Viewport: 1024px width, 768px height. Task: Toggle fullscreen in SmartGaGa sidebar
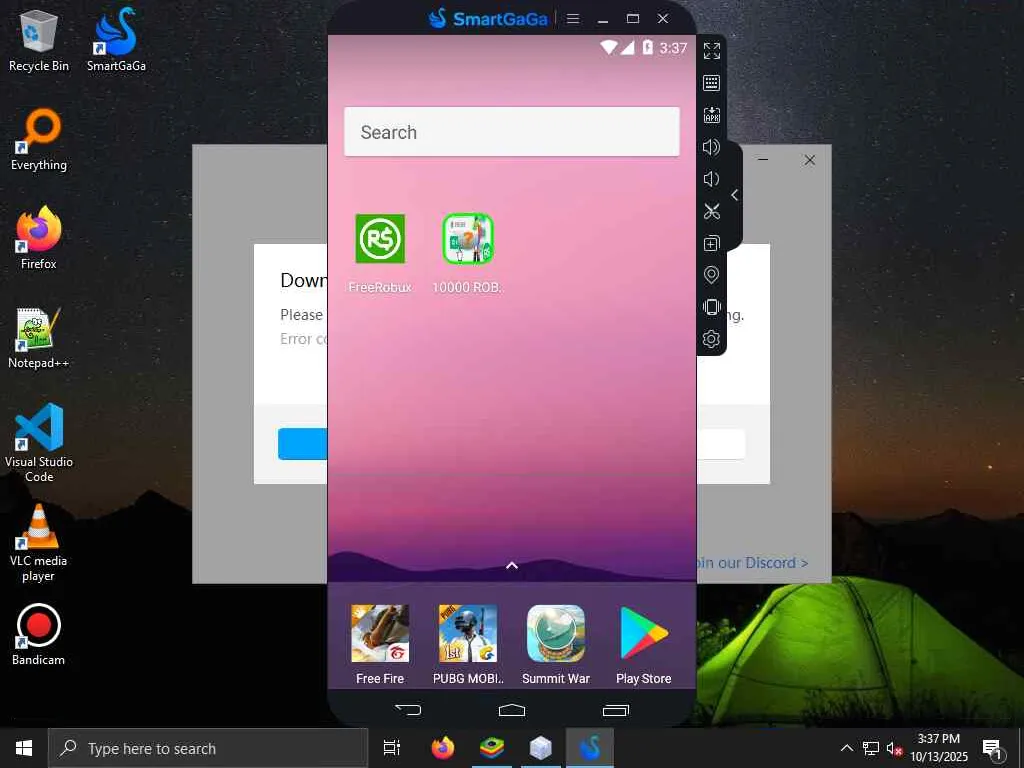tap(712, 51)
